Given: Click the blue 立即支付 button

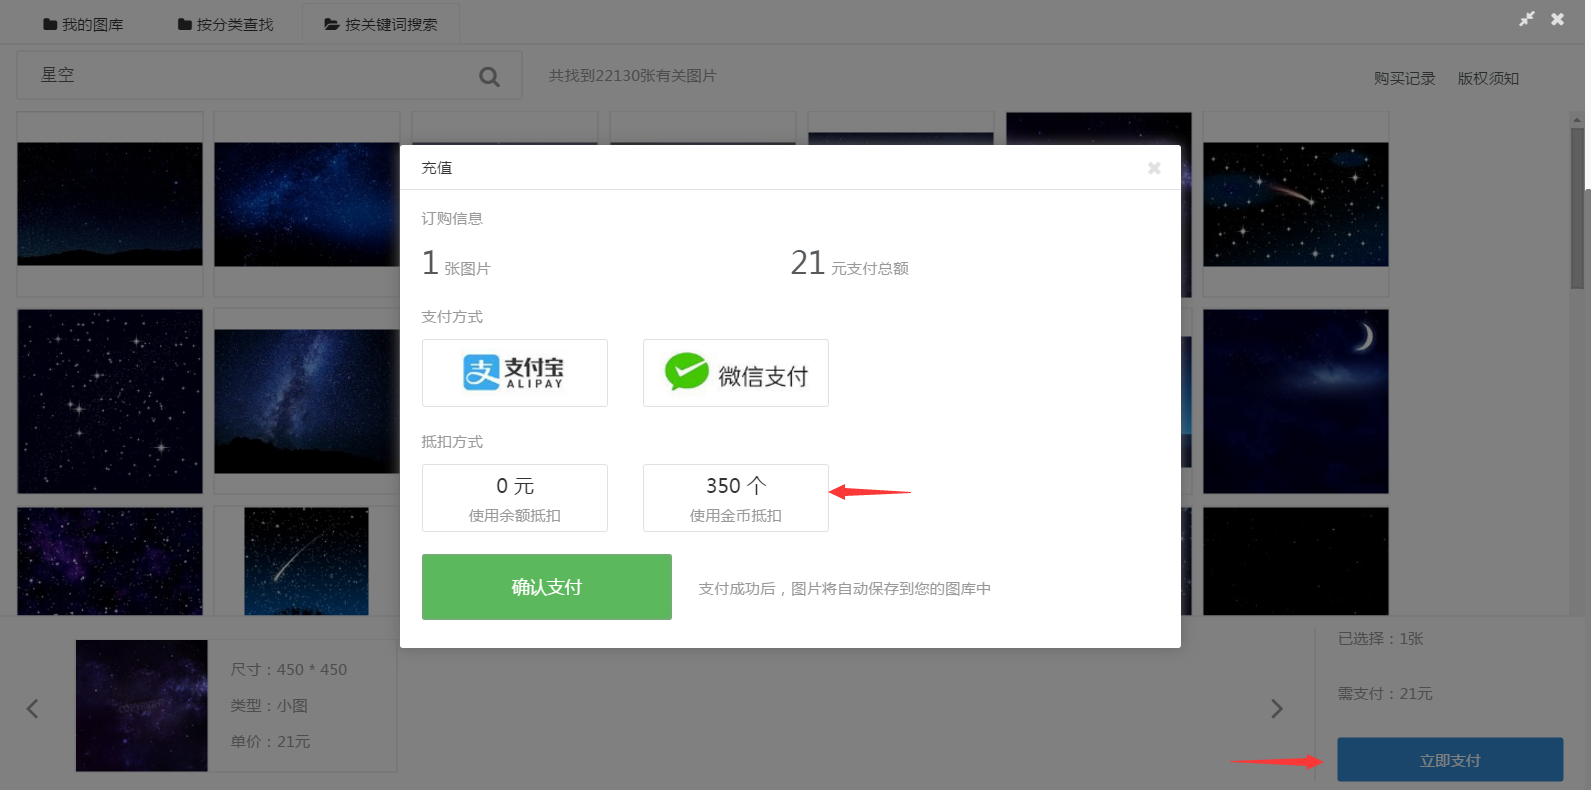Looking at the screenshot, I should click(1449, 760).
